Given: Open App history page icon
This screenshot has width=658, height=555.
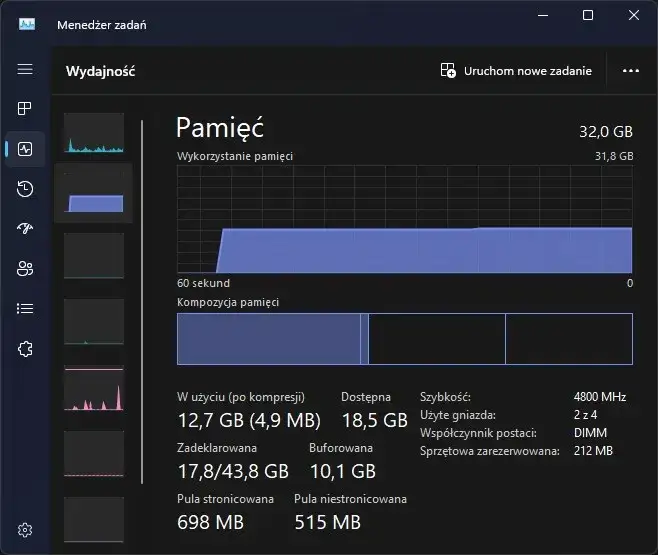Looking at the screenshot, I should point(25,189).
